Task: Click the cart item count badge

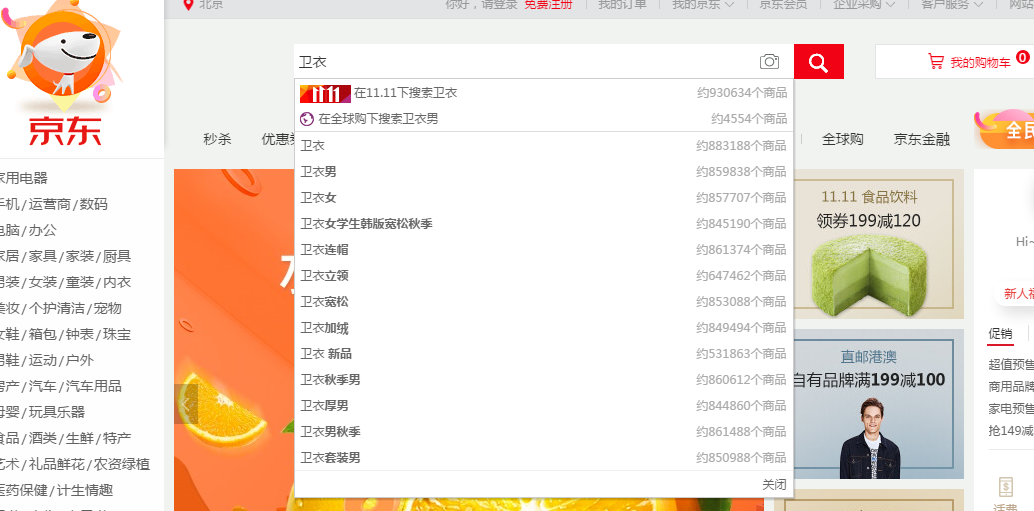Action: 1023,58
